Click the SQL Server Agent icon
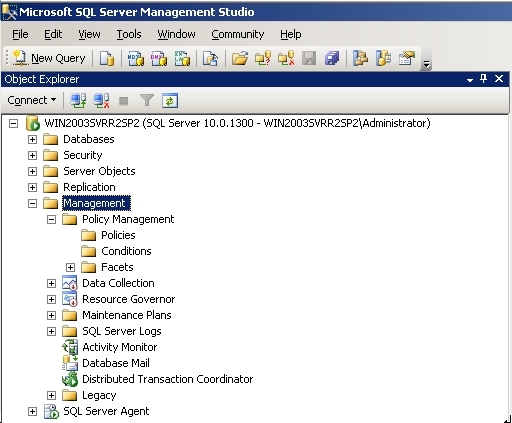This screenshot has width=512, height=423. pos(51,411)
